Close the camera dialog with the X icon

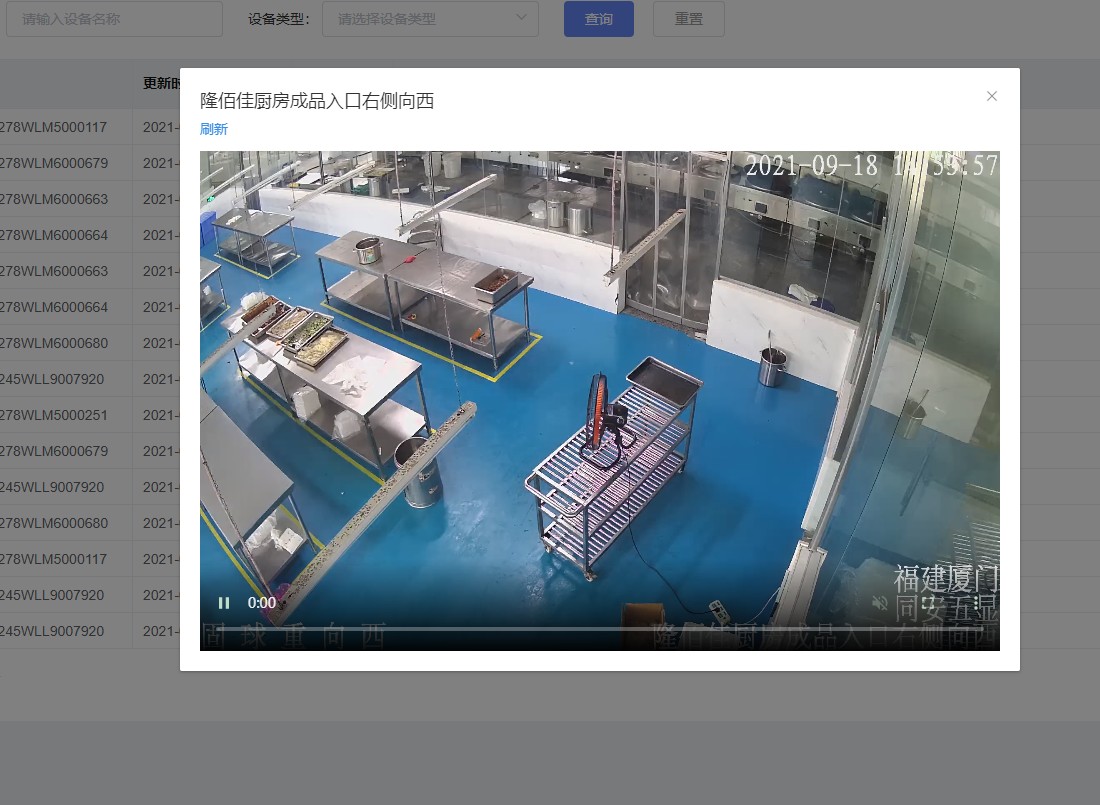coord(992,96)
